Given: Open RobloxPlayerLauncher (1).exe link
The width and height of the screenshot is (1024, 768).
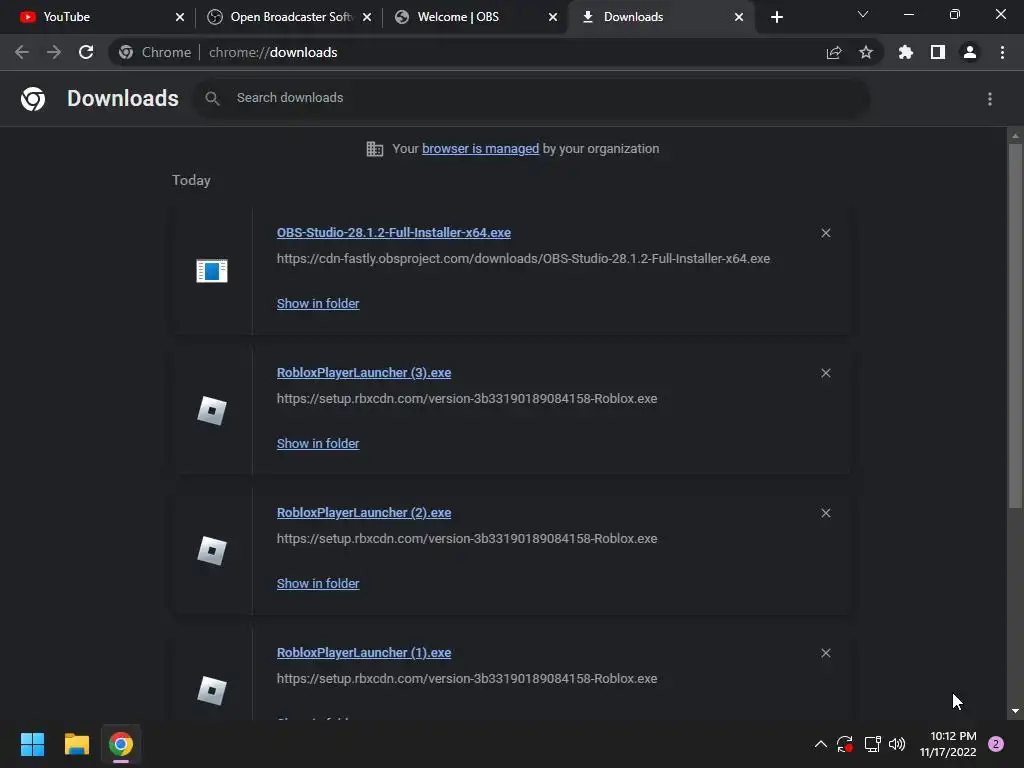Looking at the screenshot, I should pyautogui.click(x=364, y=652).
